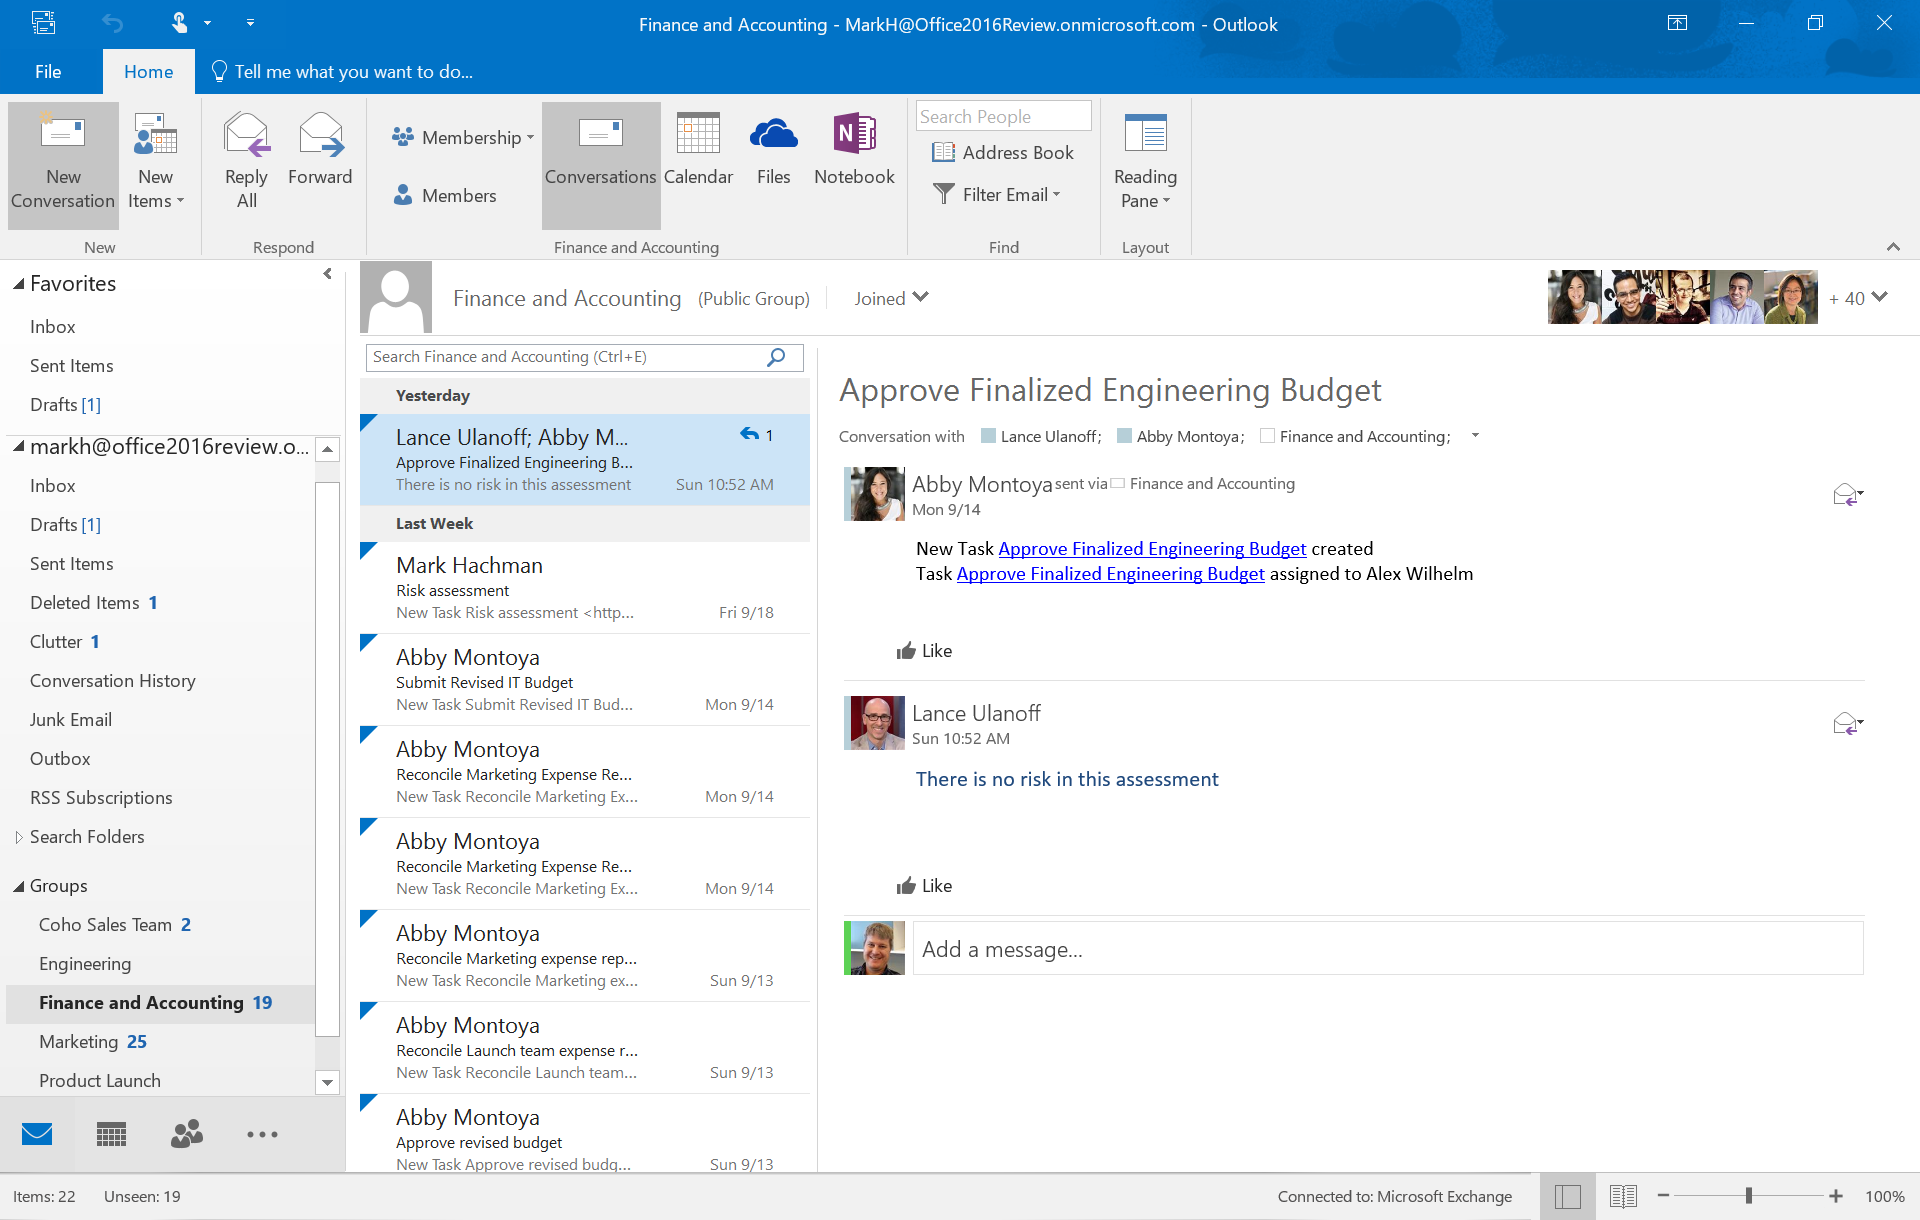This screenshot has width=1920, height=1220.
Task: Click the Like button under Lance Ulanoff message
Action: 924,884
